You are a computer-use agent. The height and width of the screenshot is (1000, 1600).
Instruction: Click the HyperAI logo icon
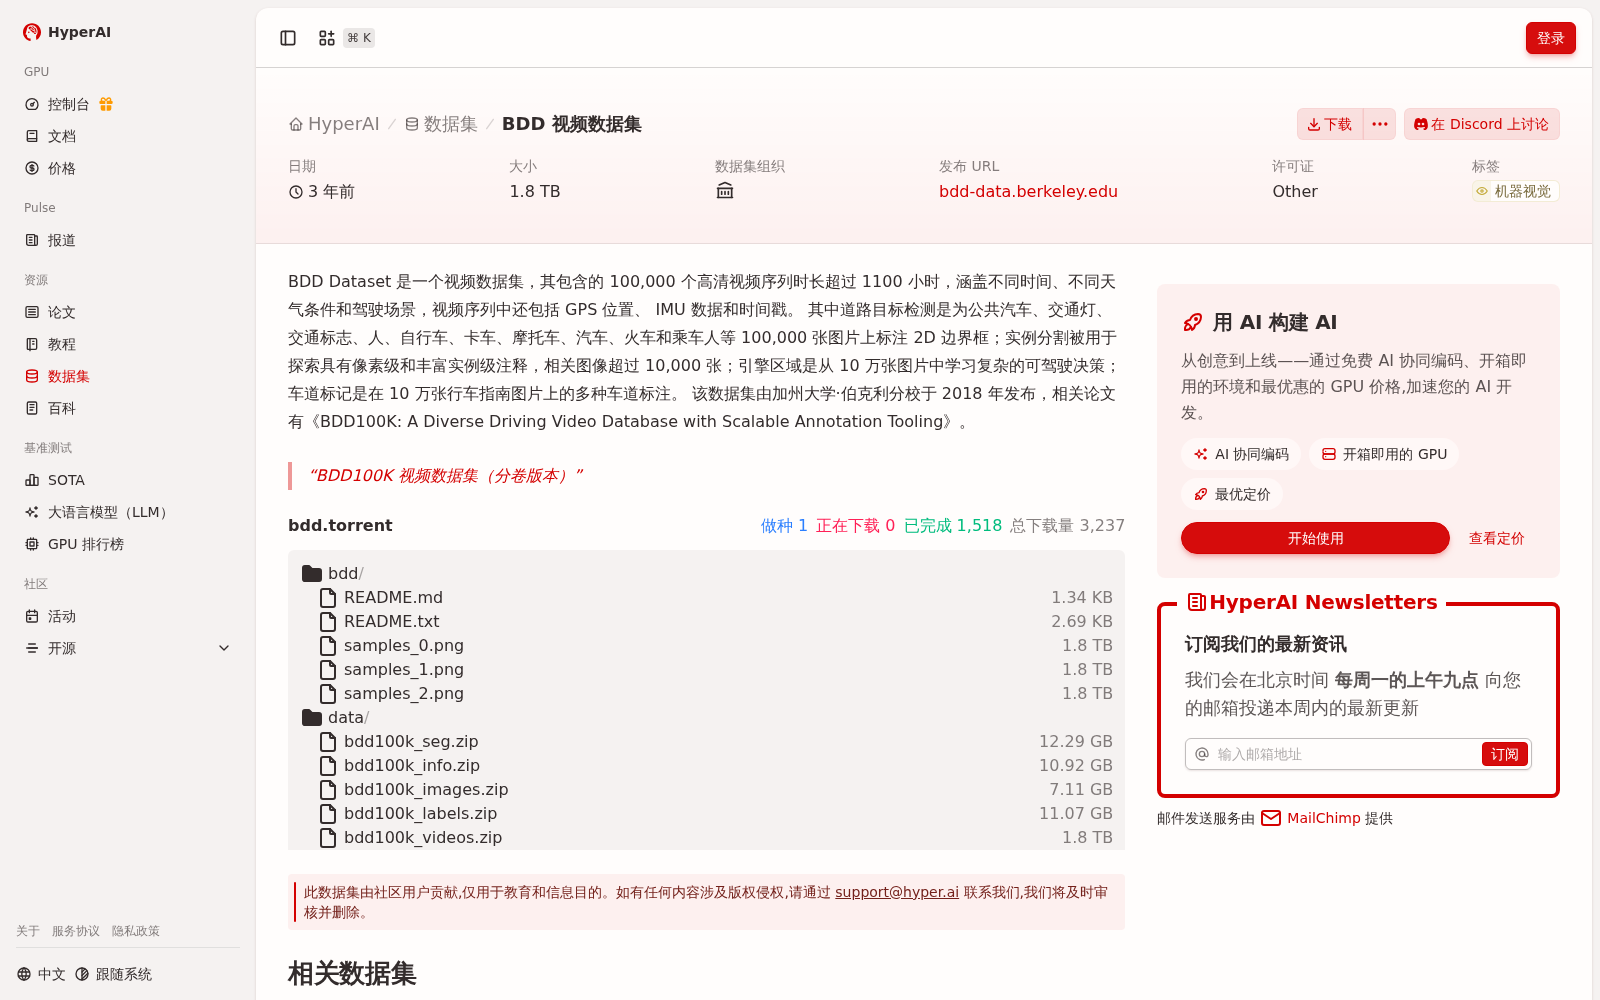tap(32, 32)
